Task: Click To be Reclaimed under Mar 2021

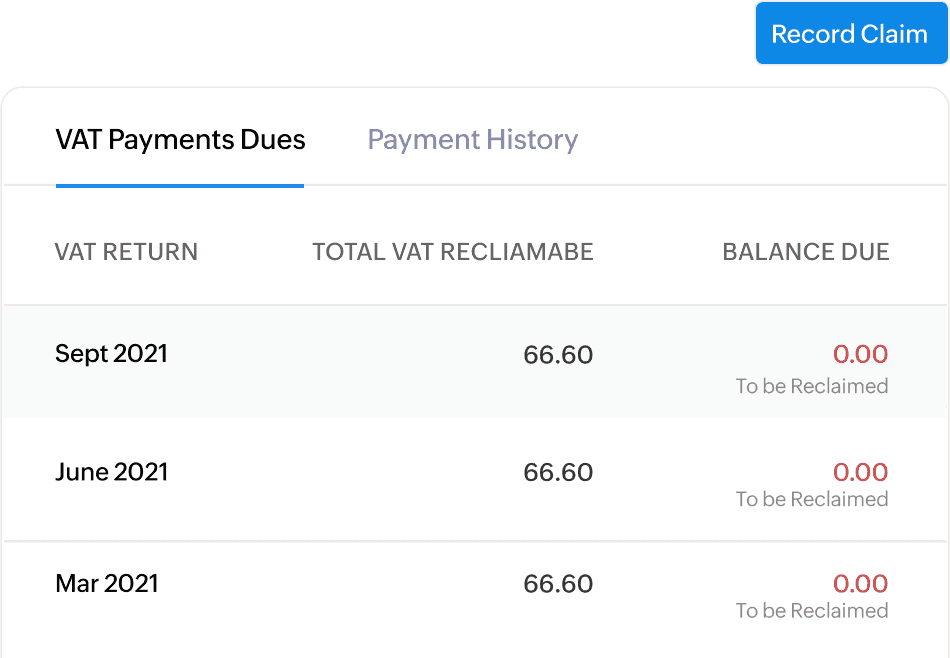Action: (812, 611)
